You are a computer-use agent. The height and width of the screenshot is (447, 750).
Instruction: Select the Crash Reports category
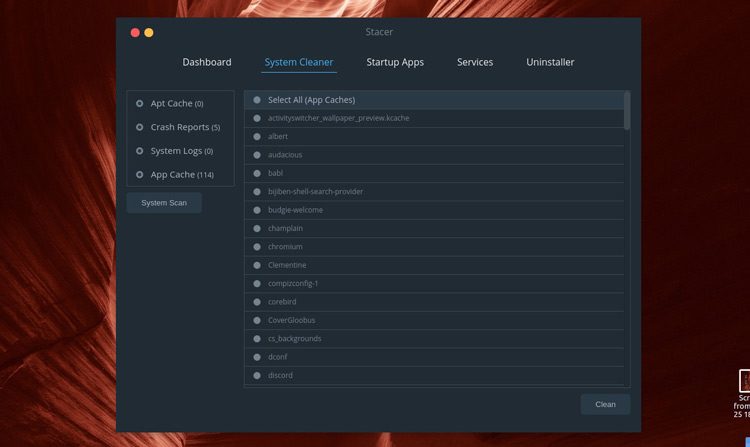(x=140, y=127)
